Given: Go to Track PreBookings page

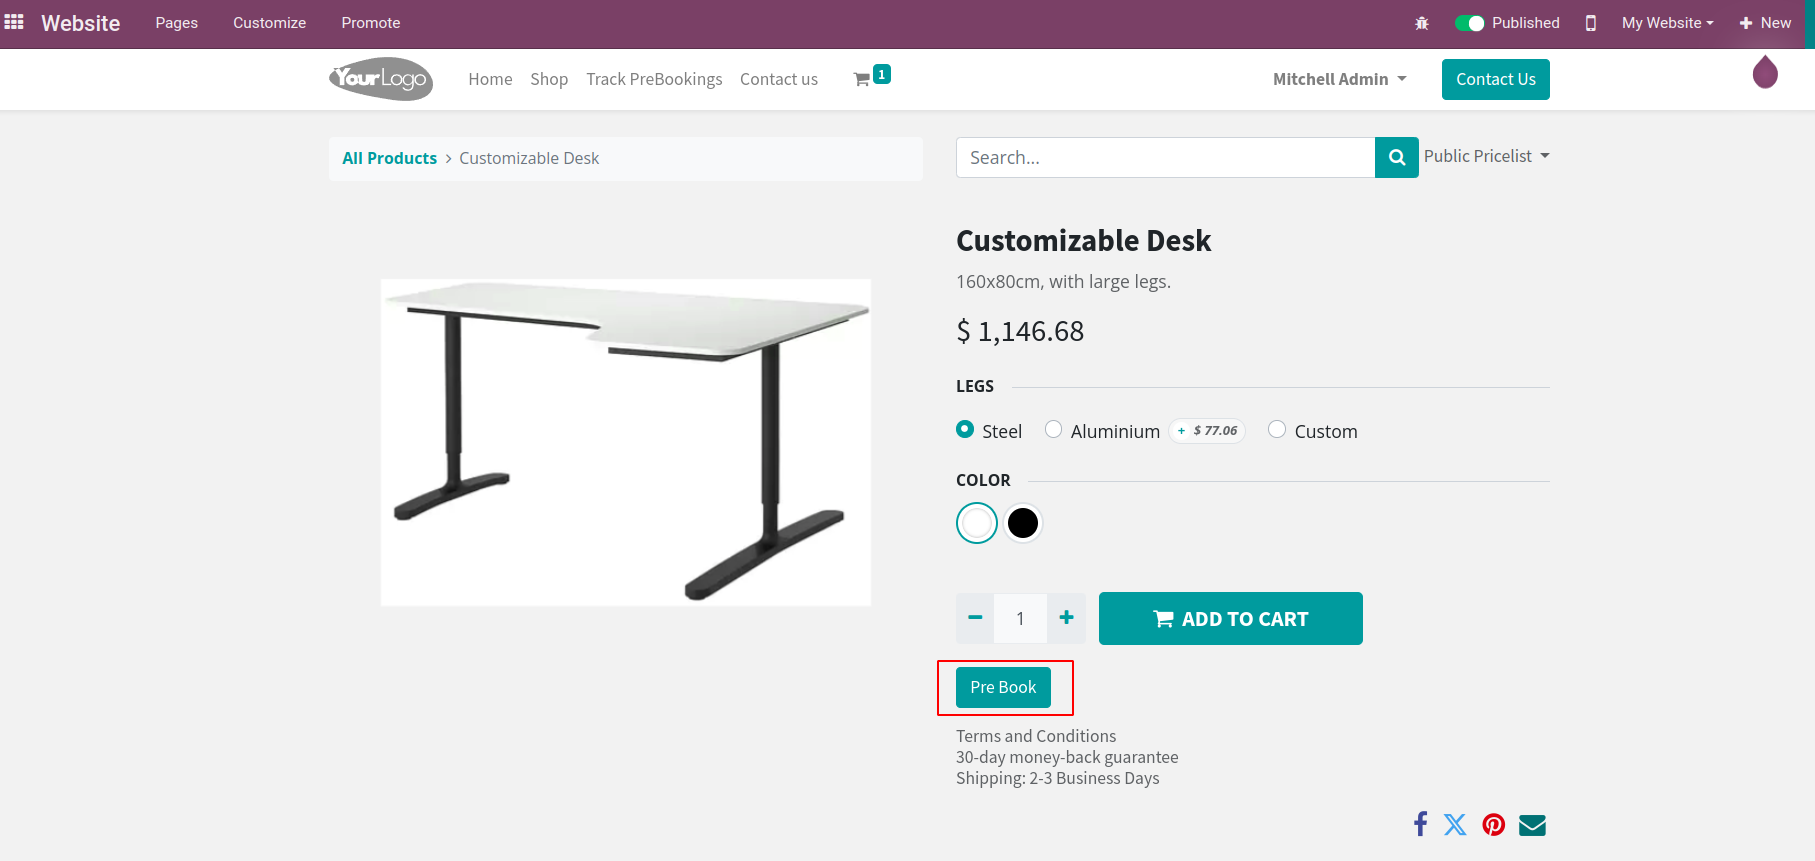Looking at the screenshot, I should coord(654,79).
